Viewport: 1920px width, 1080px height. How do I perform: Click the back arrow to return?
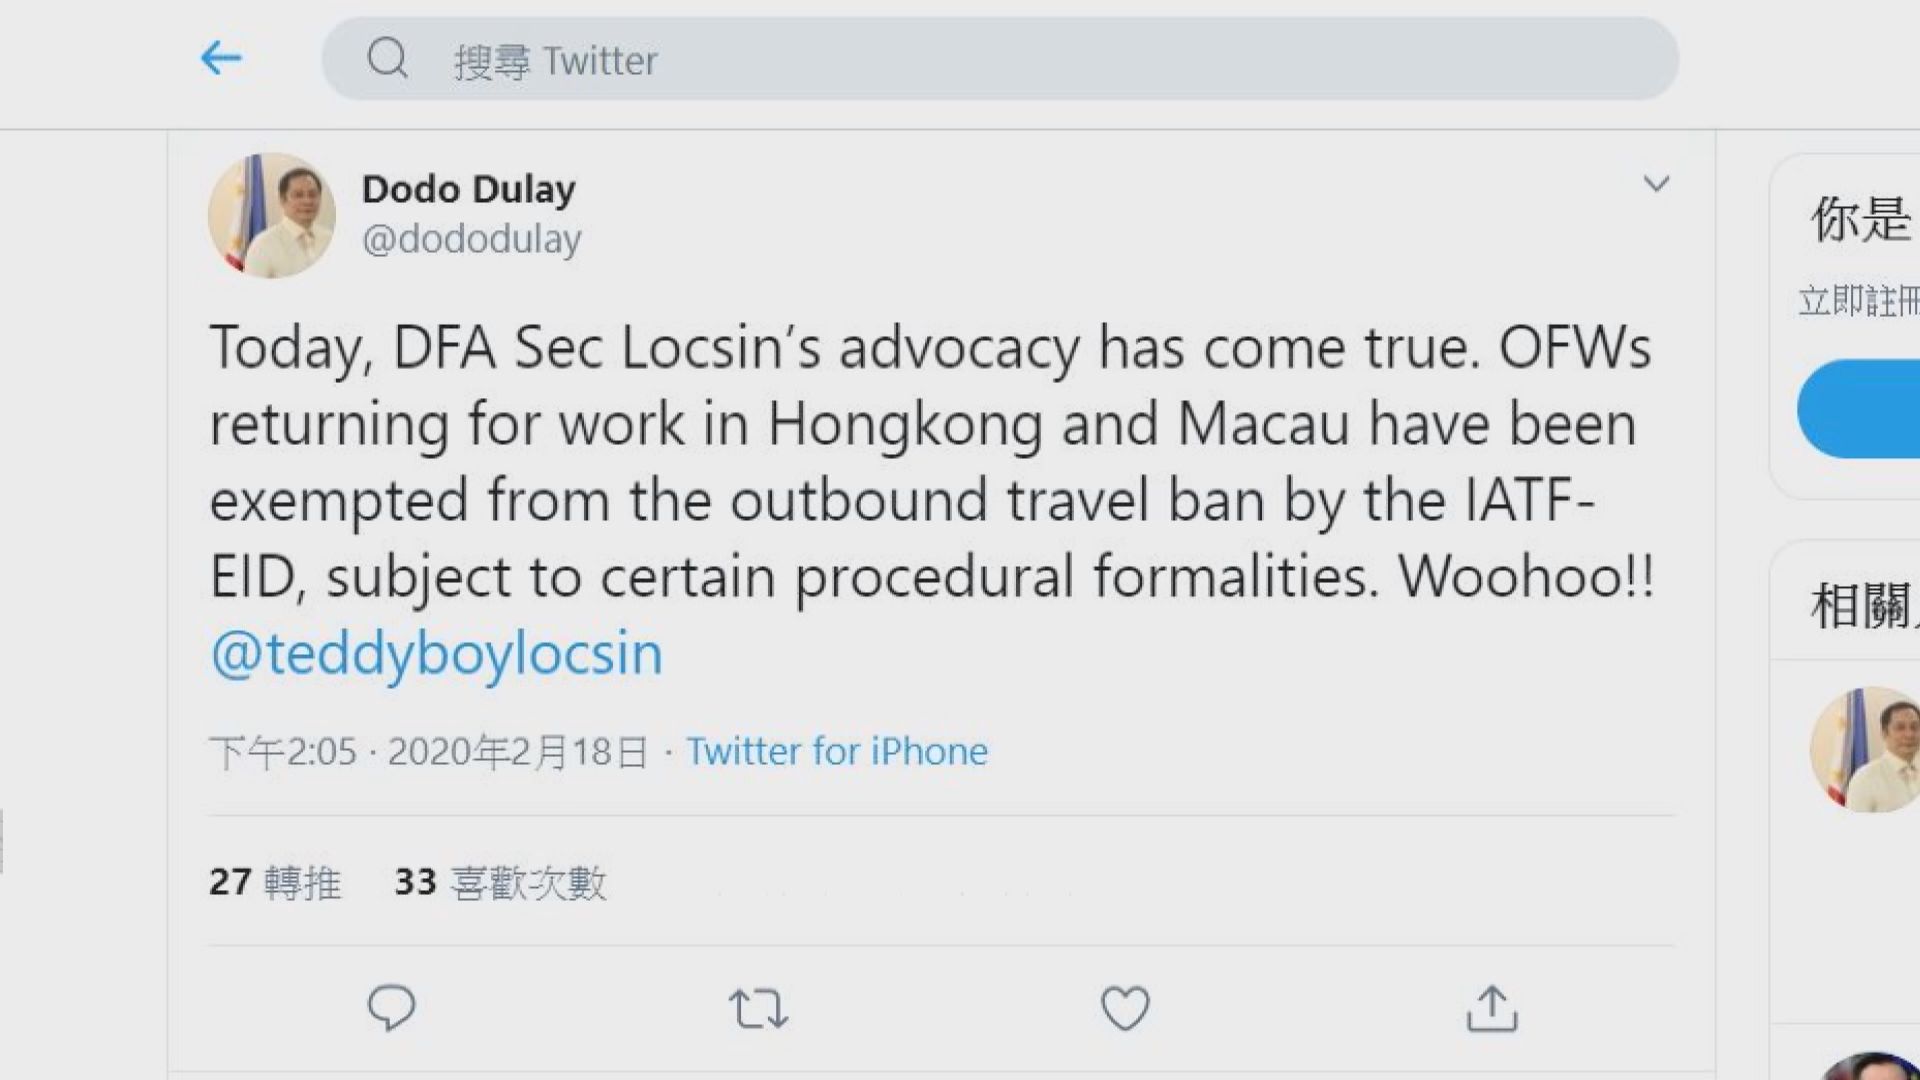coord(222,58)
